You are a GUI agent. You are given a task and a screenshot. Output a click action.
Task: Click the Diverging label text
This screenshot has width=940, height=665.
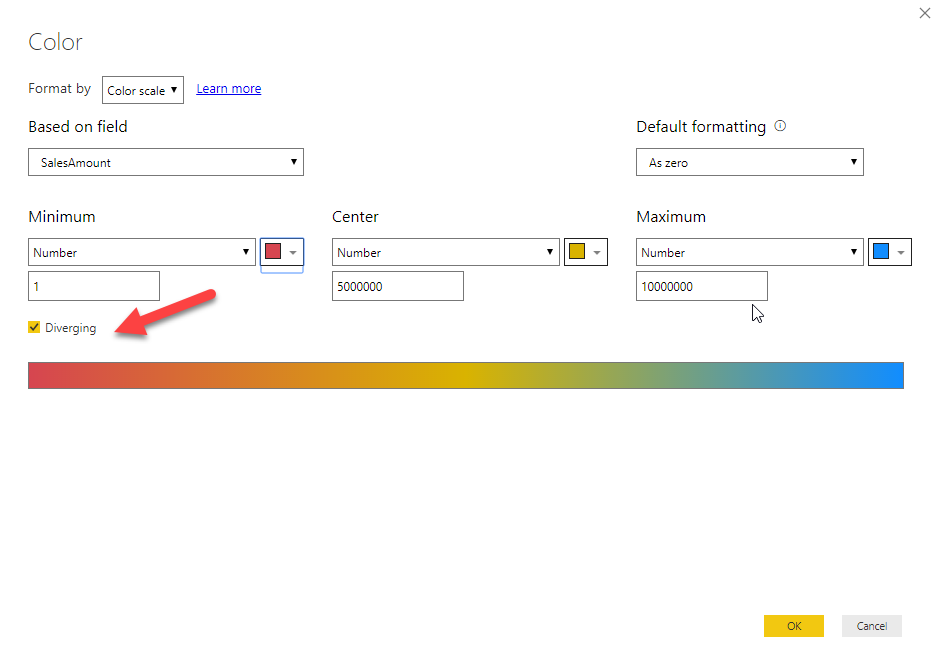pos(71,328)
